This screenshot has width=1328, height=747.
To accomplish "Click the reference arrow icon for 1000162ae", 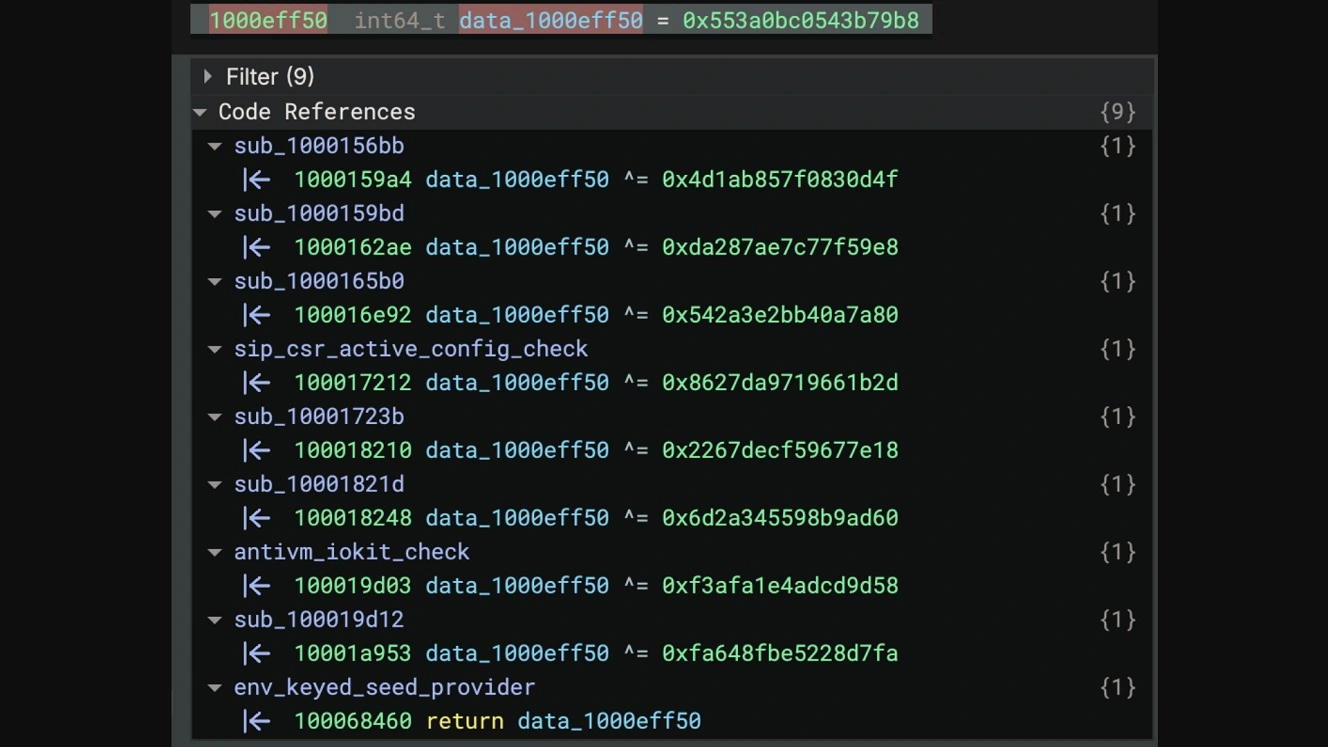I will point(257,247).
